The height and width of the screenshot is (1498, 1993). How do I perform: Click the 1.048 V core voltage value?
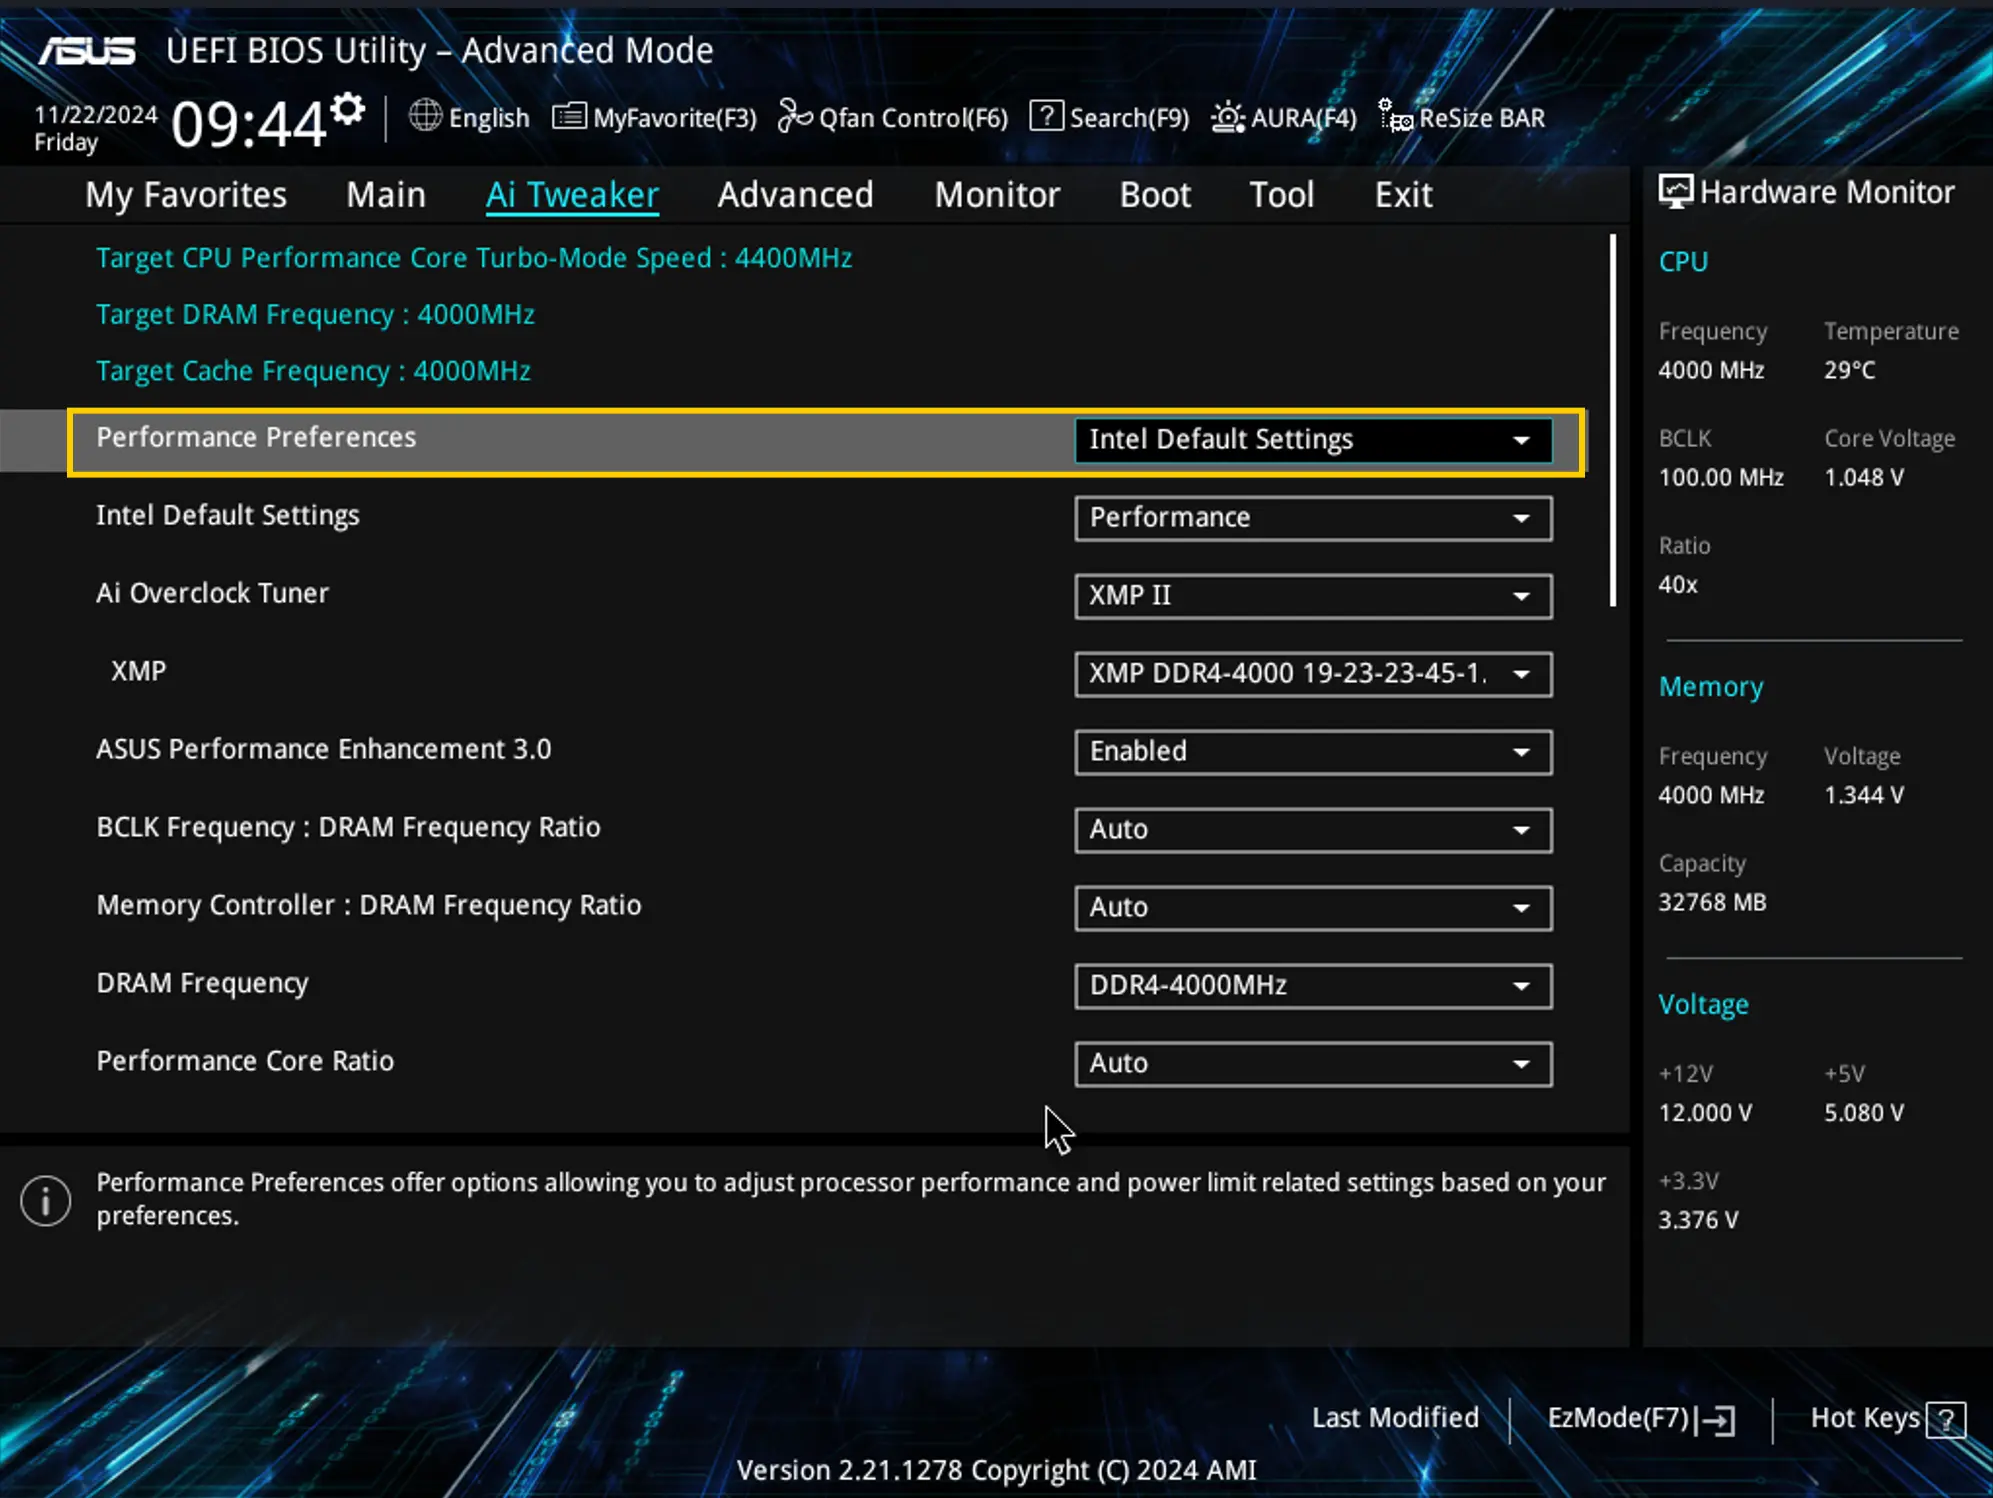[1864, 477]
